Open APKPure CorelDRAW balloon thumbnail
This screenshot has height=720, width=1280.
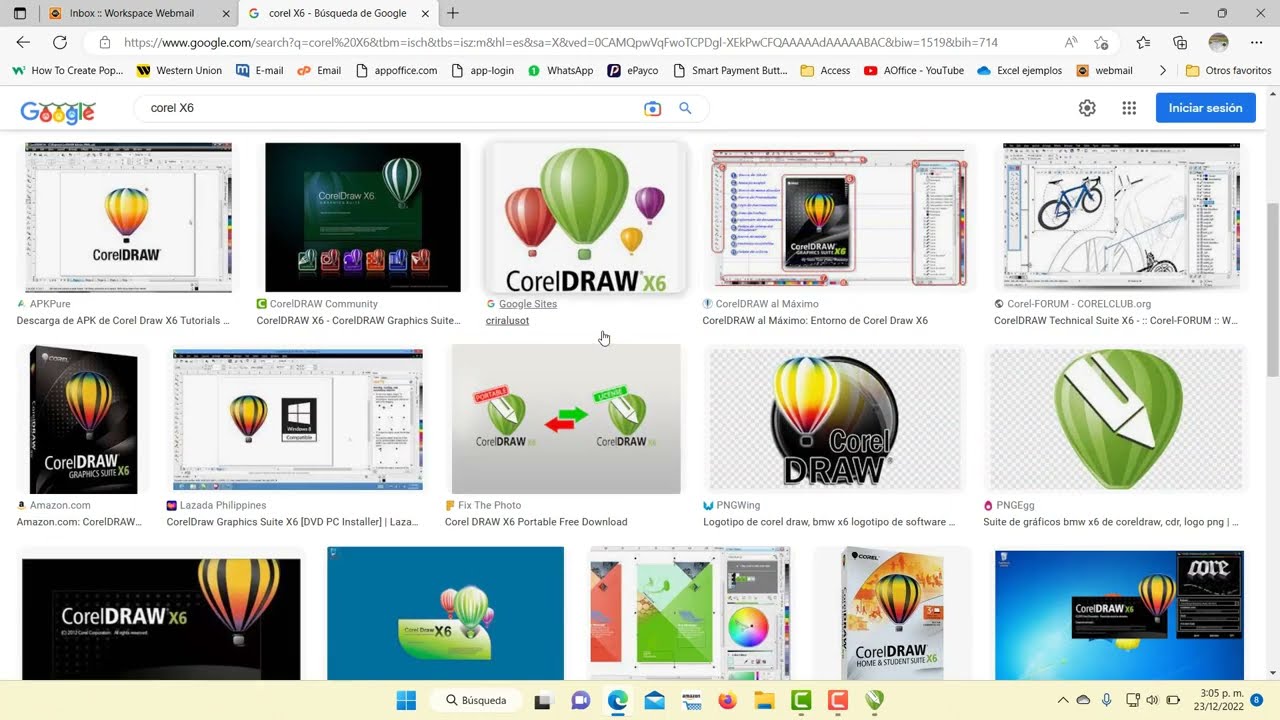tap(128, 217)
